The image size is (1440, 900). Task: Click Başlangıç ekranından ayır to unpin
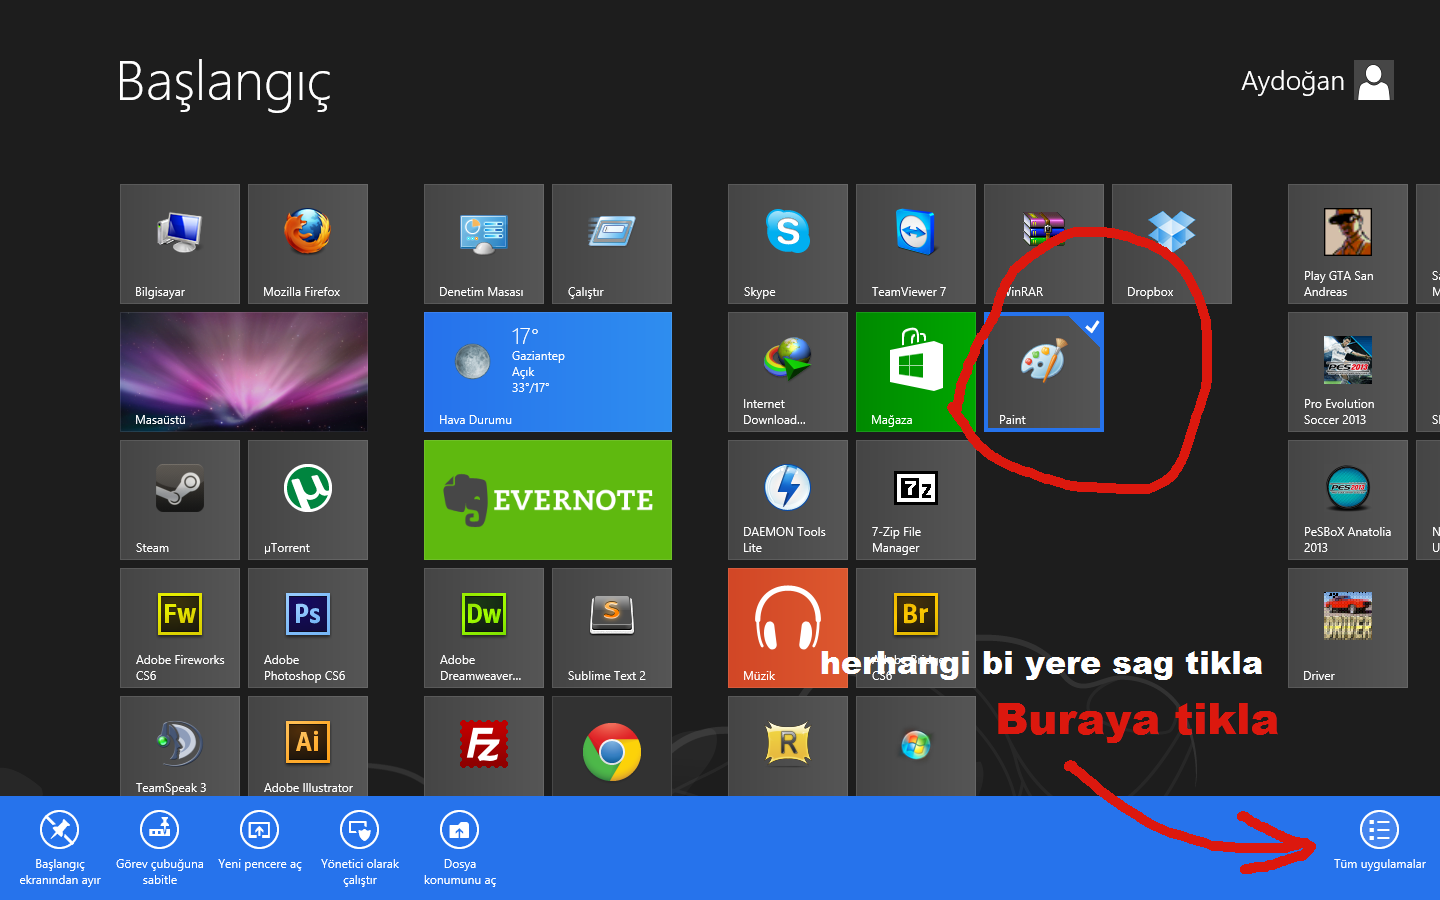60,847
